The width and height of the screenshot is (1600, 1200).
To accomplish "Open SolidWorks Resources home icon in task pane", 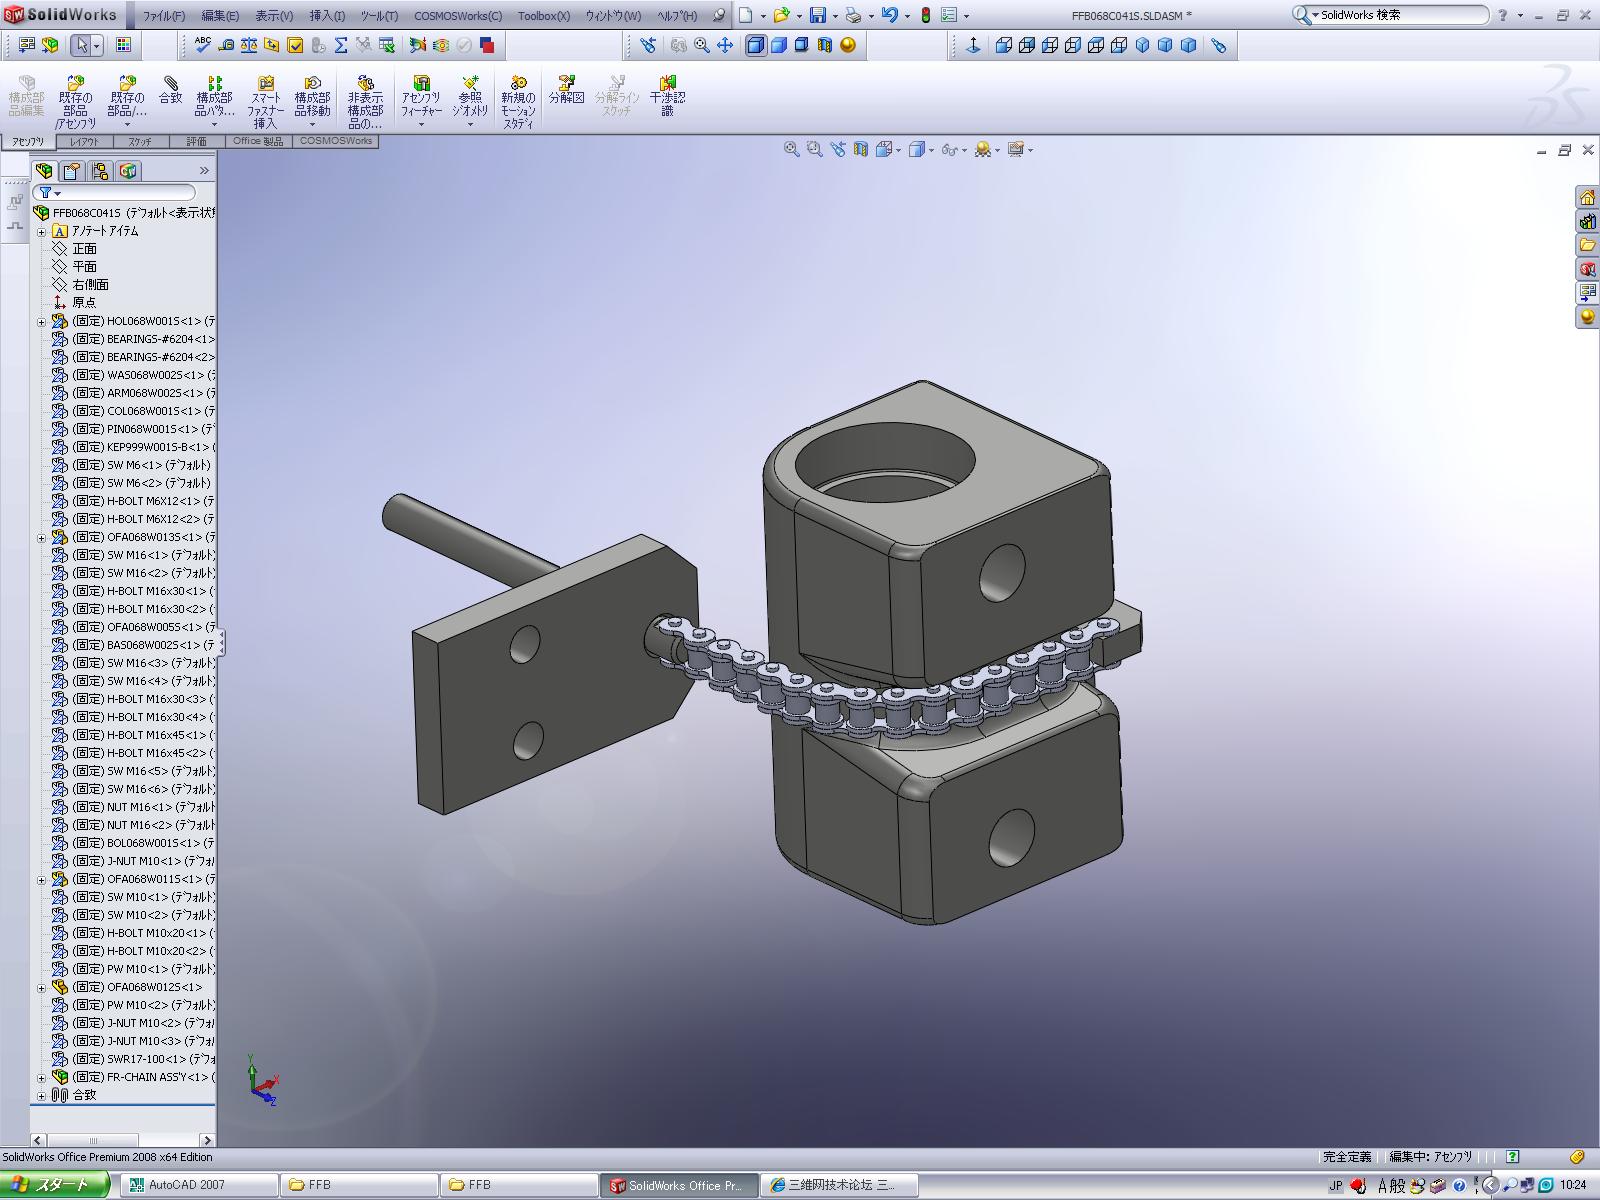I will coord(1587,197).
